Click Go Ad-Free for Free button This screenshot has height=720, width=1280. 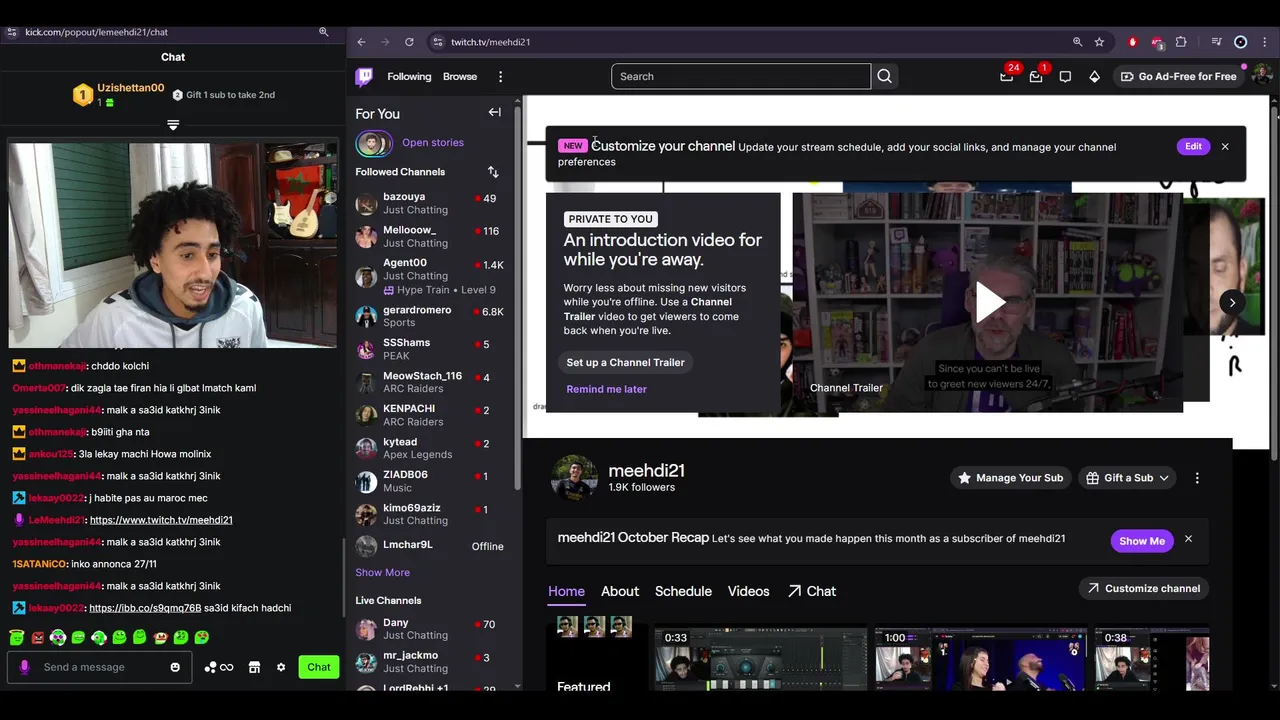(x=1177, y=77)
